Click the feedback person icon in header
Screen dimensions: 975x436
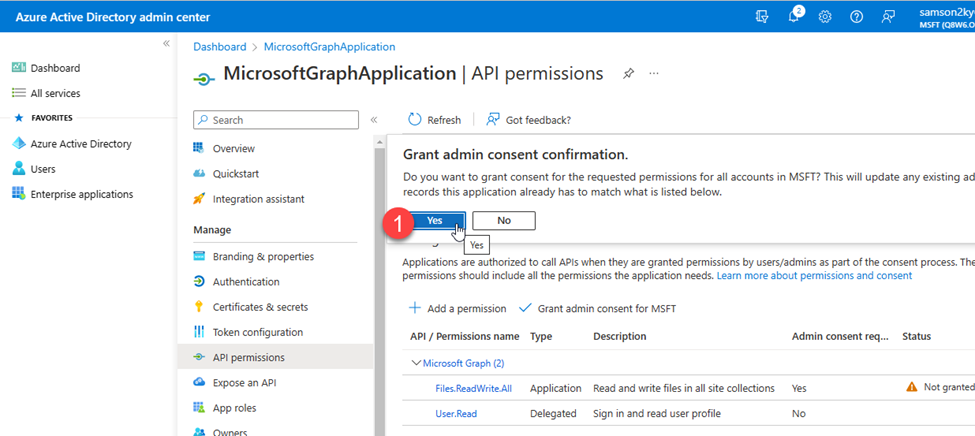pos(888,17)
